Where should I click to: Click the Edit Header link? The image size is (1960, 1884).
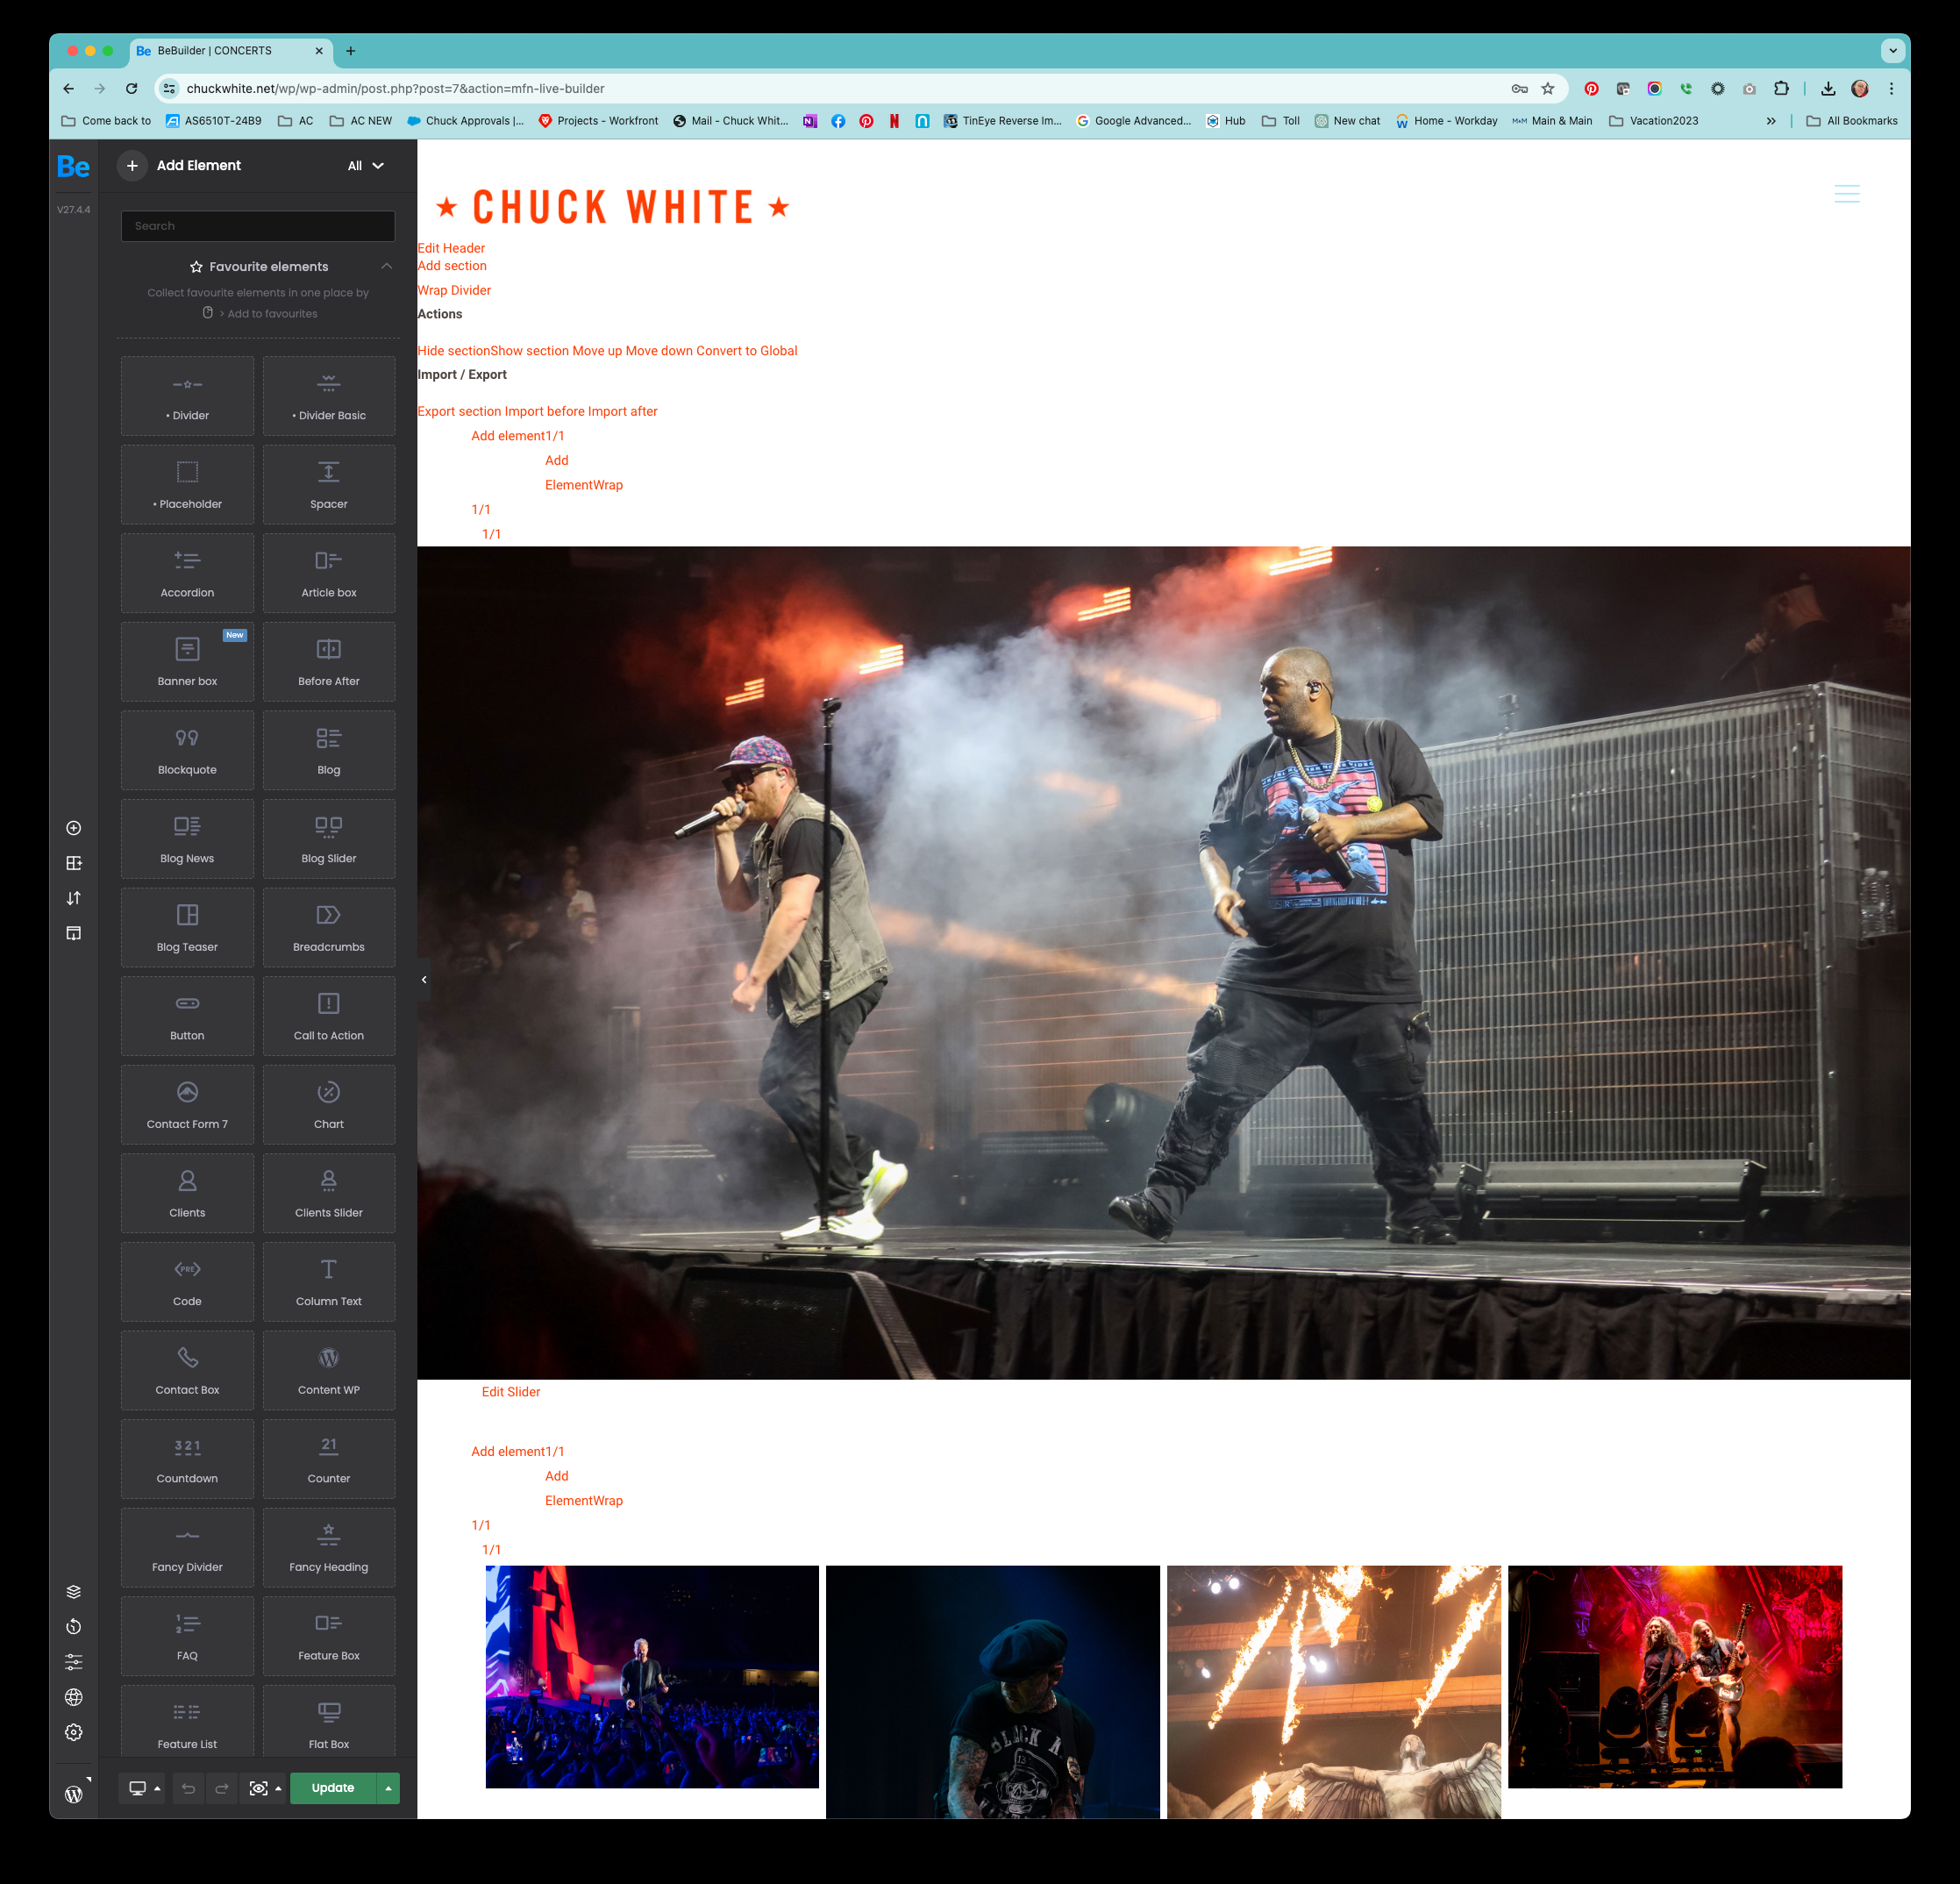tap(451, 248)
